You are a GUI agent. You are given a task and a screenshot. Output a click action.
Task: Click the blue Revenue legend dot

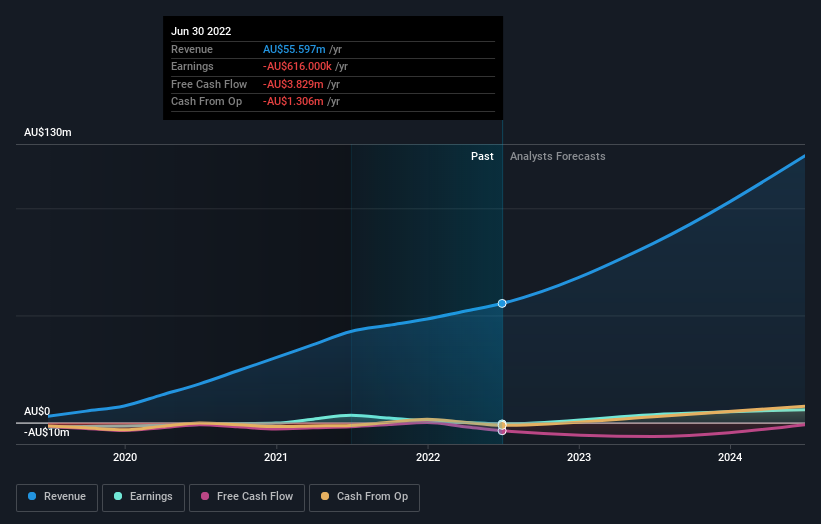click(32, 496)
